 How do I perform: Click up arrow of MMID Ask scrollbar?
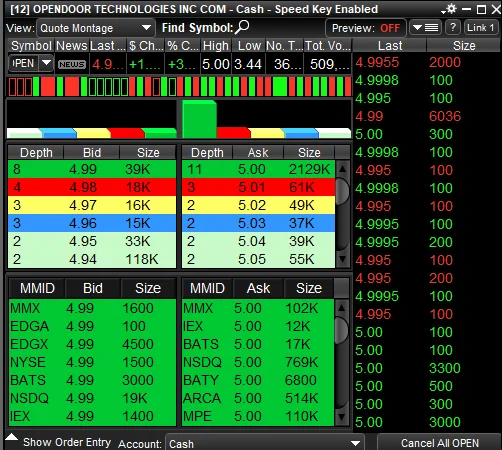pyautogui.click(x=342, y=308)
